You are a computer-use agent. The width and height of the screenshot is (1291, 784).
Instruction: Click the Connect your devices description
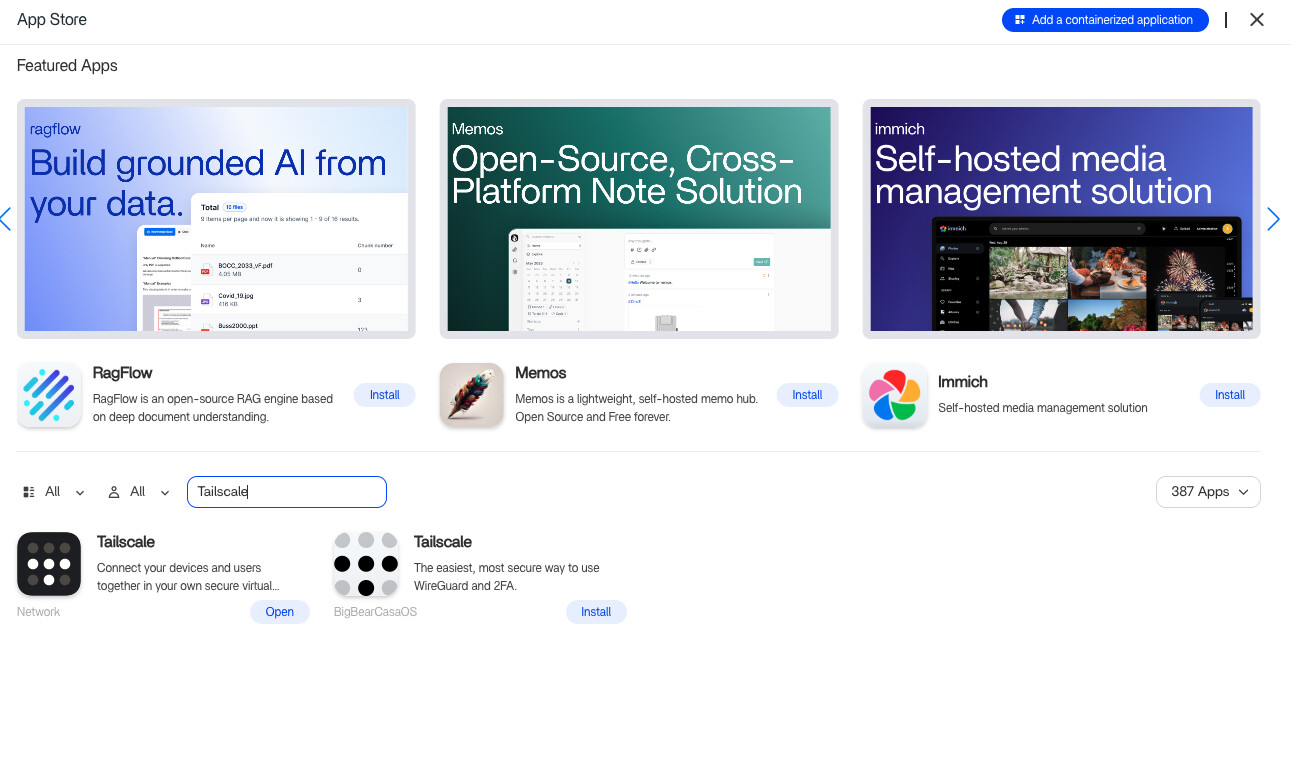click(x=188, y=577)
